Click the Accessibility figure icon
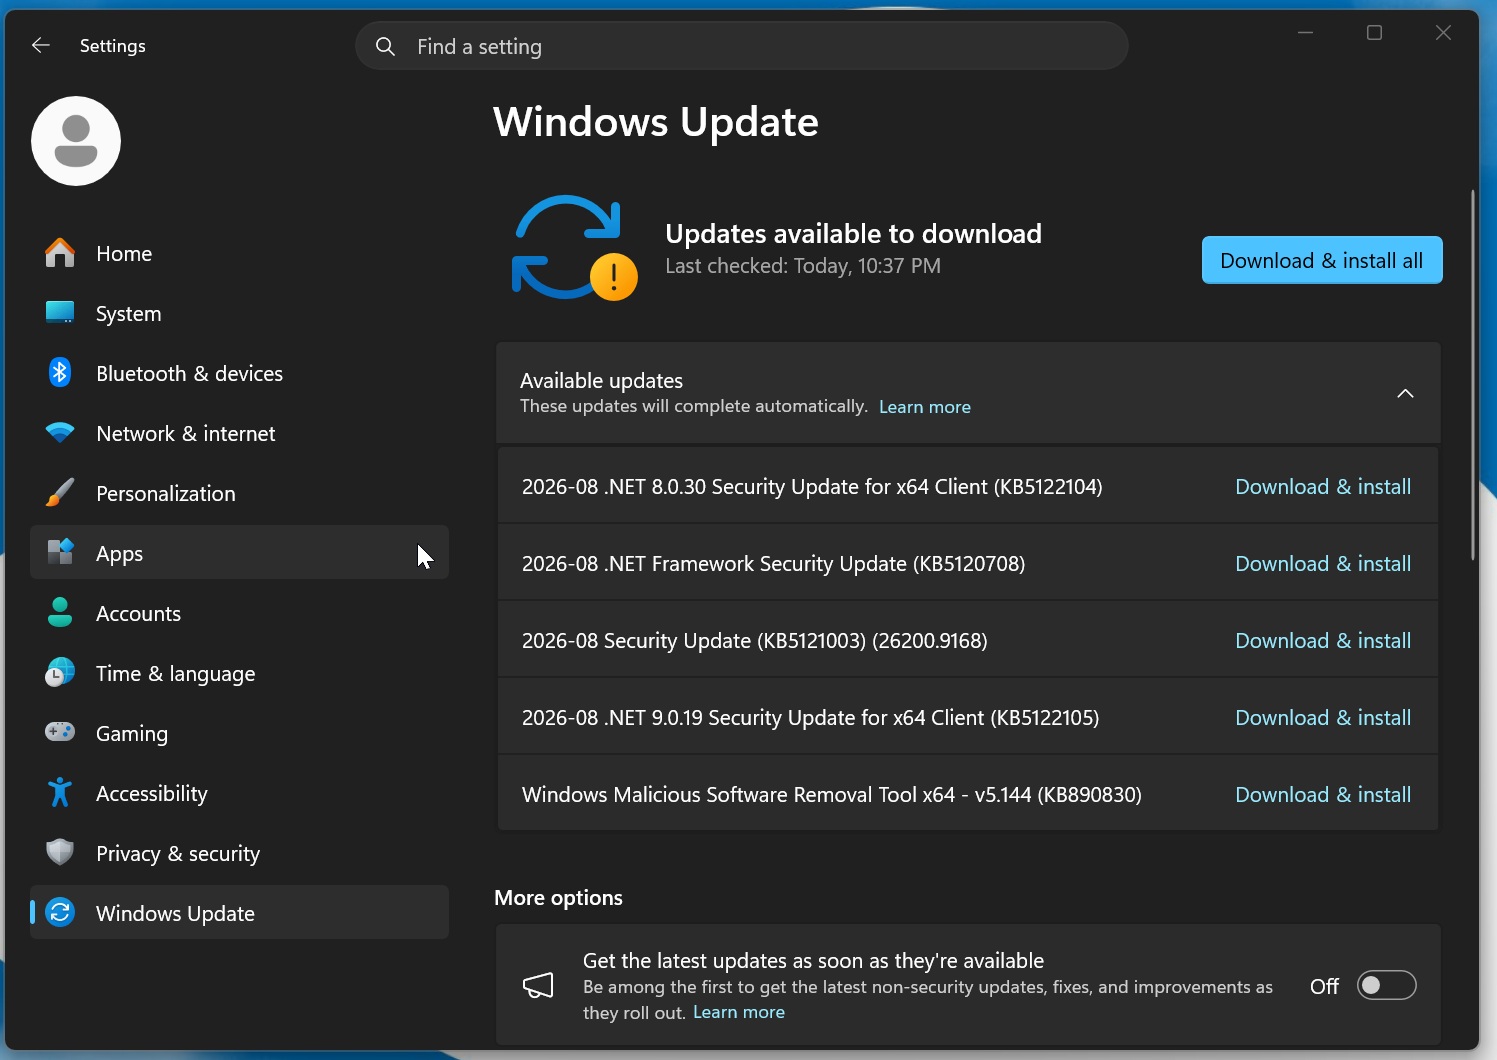This screenshot has height=1060, width=1497. (x=60, y=792)
